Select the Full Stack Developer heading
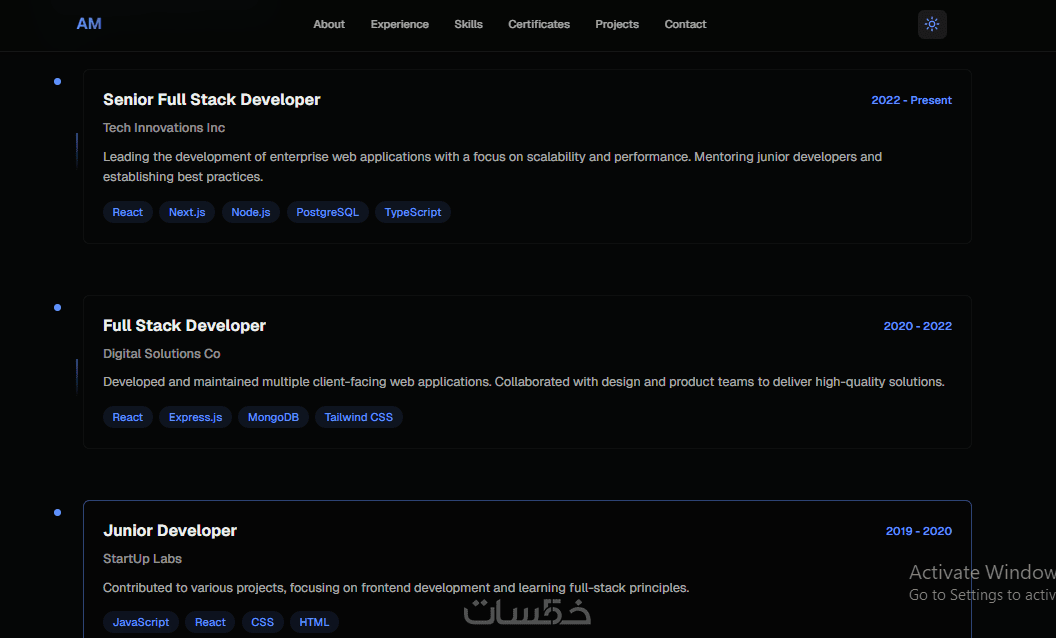This screenshot has width=1056, height=638. [x=185, y=325]
